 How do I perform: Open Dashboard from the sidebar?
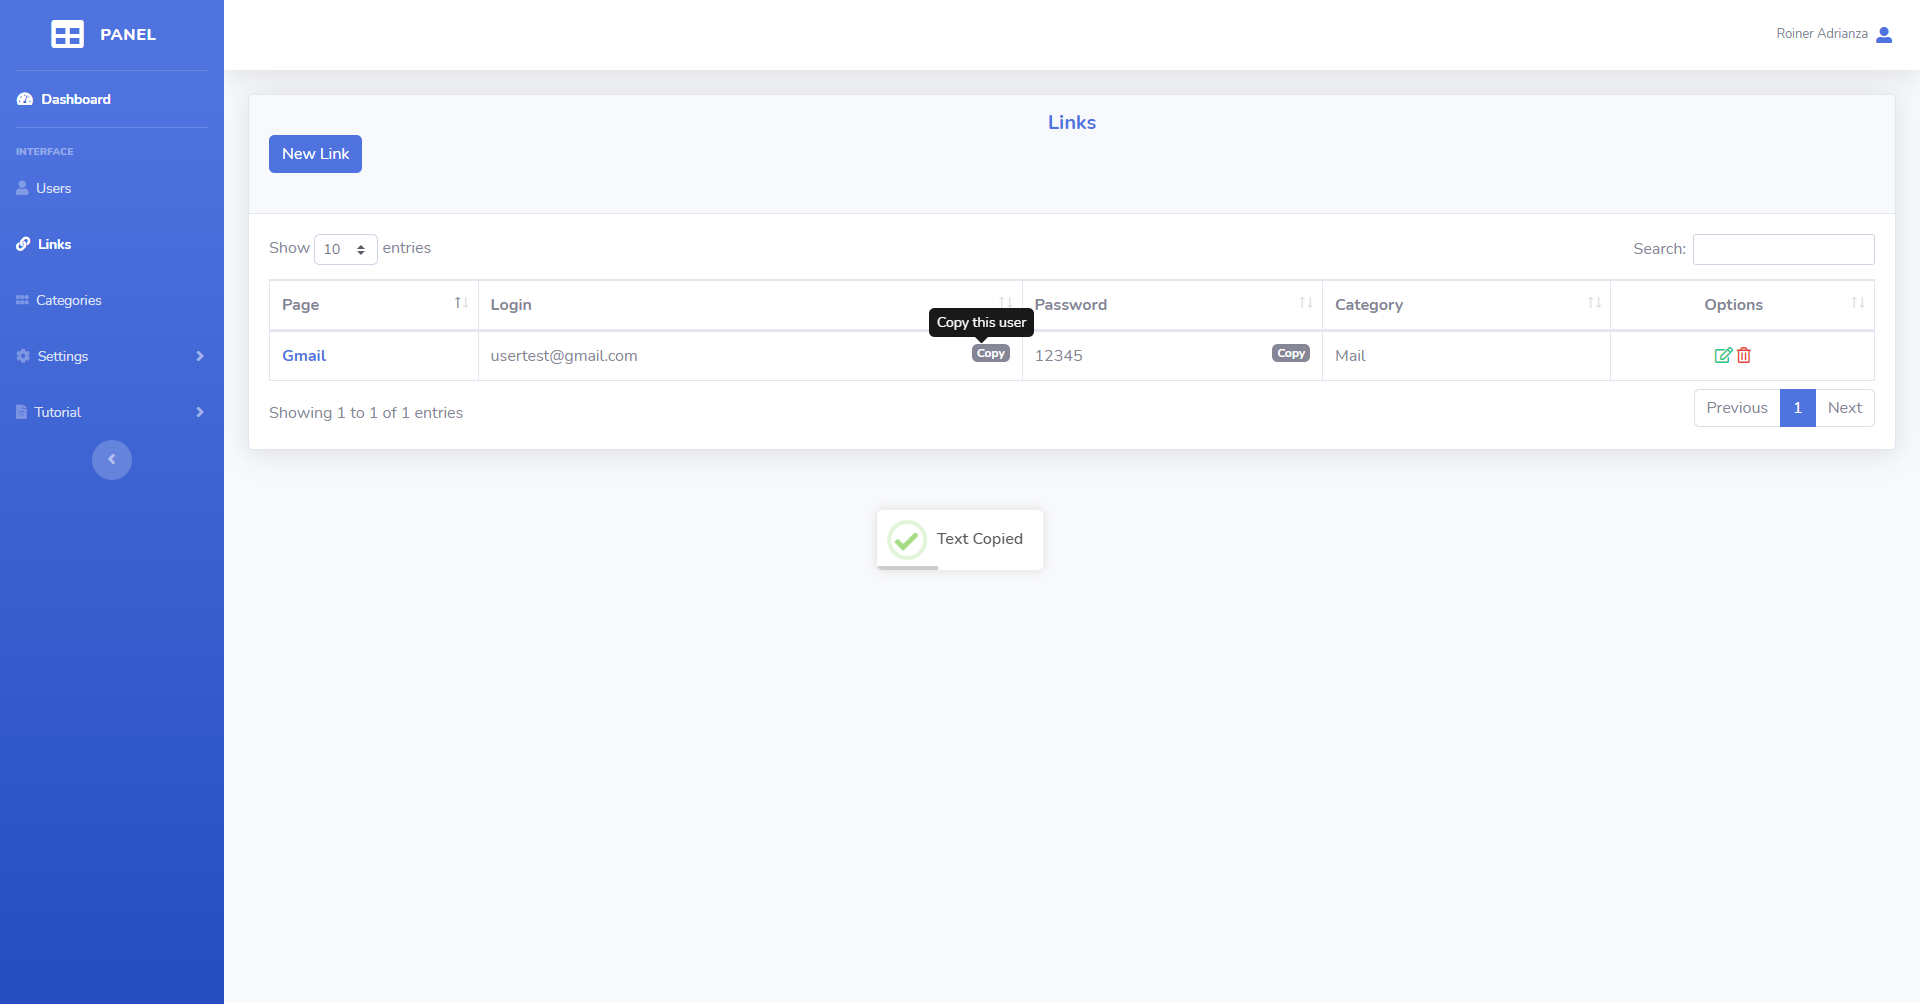point(75,99)
